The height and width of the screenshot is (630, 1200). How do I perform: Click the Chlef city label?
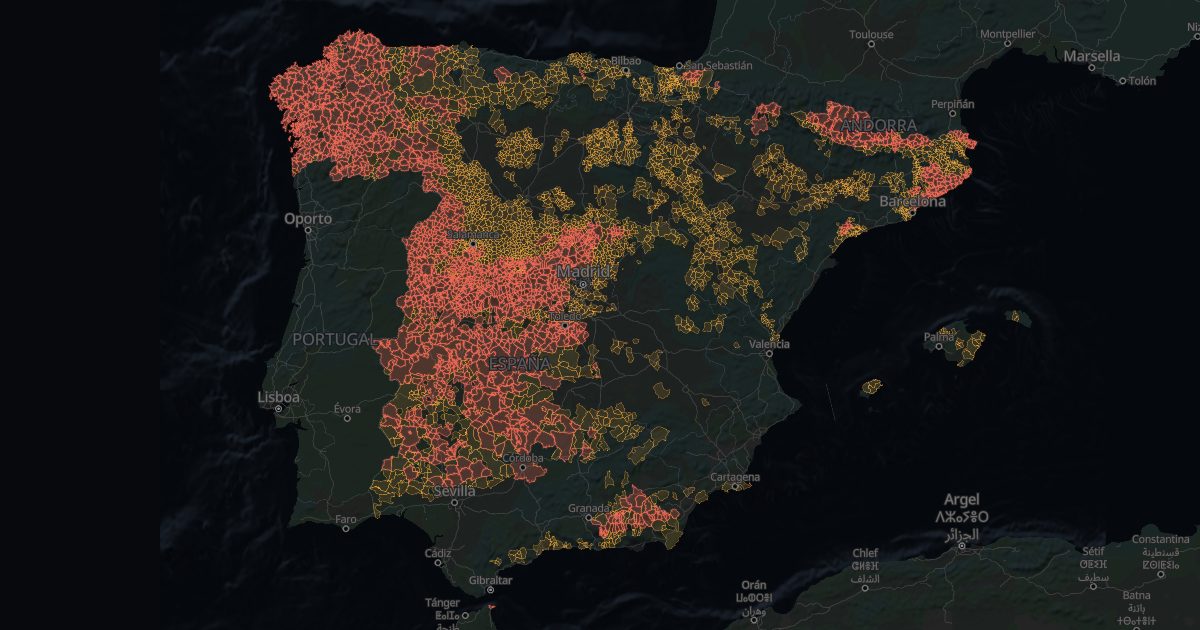pyautogui.click(x=865, y=553)
